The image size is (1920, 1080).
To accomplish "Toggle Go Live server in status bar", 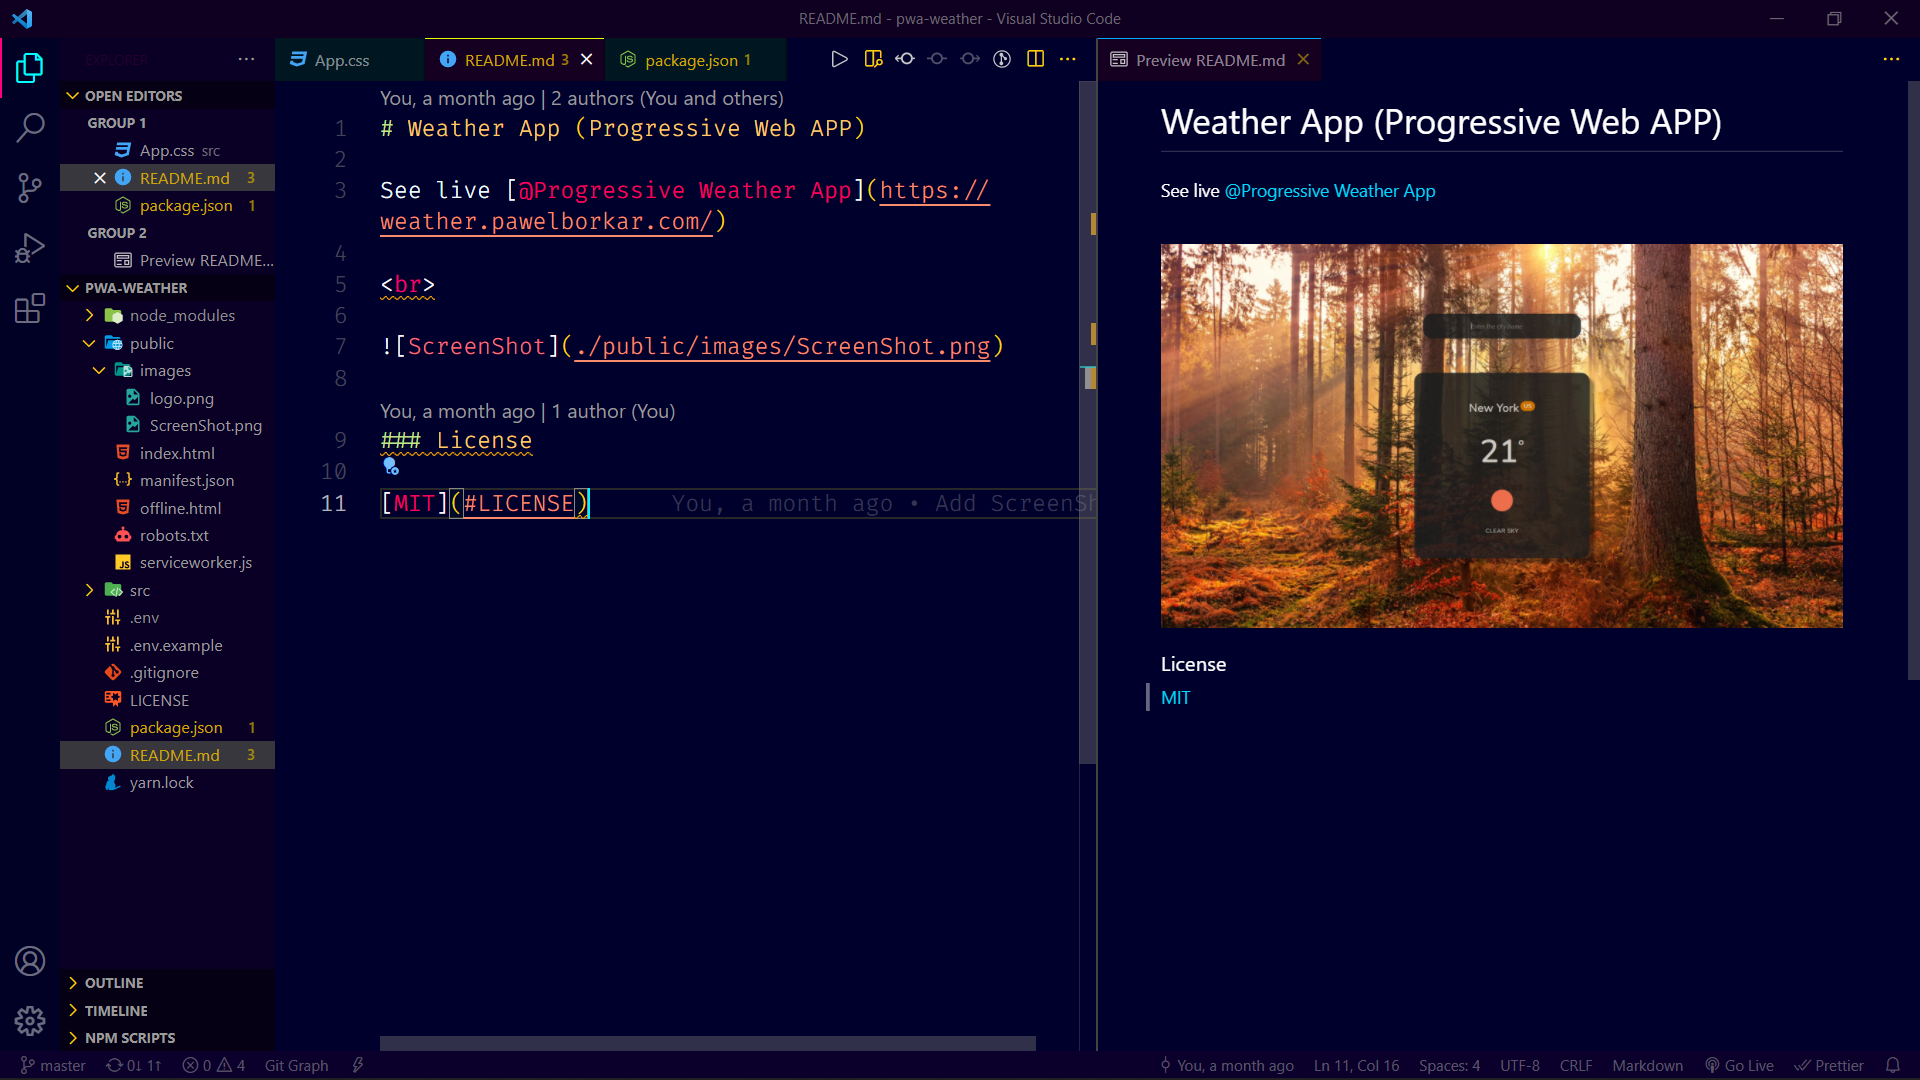I will pyautogui.click(x=1739, y=1065).
